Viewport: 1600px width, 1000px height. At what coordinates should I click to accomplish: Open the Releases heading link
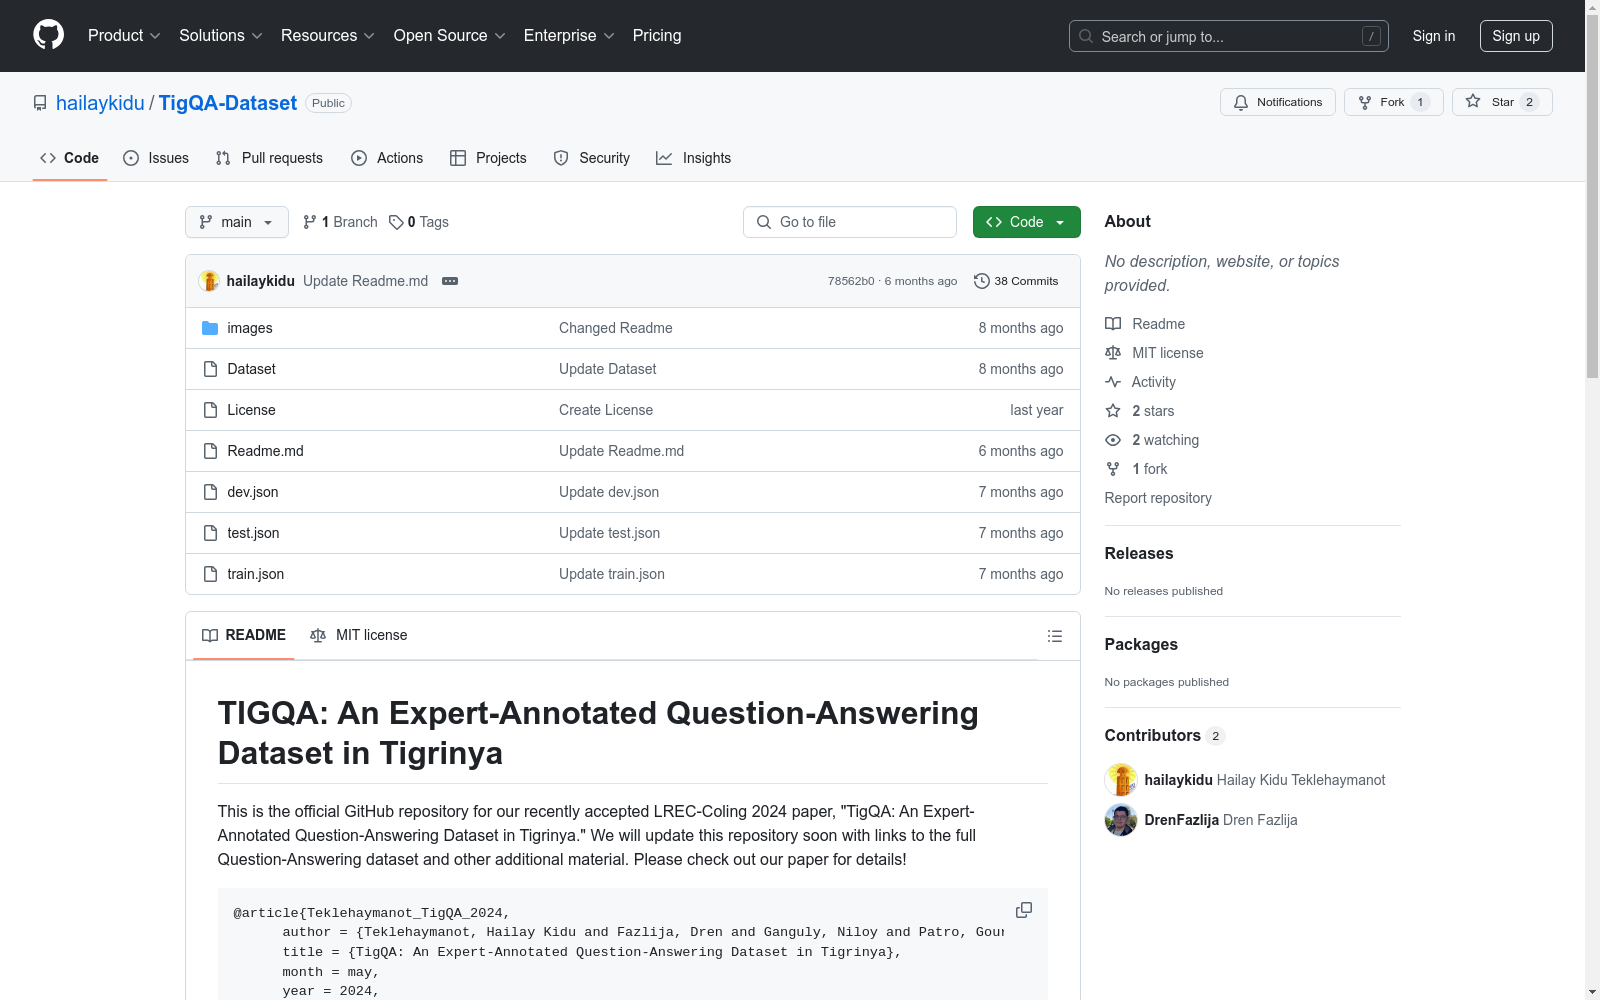click(1139, 553)
